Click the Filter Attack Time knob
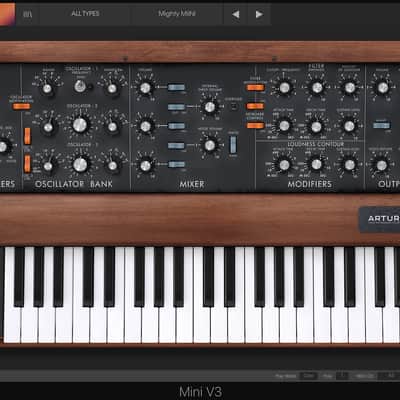The width and height of the screenshot is (400, 400). [284, 126]
